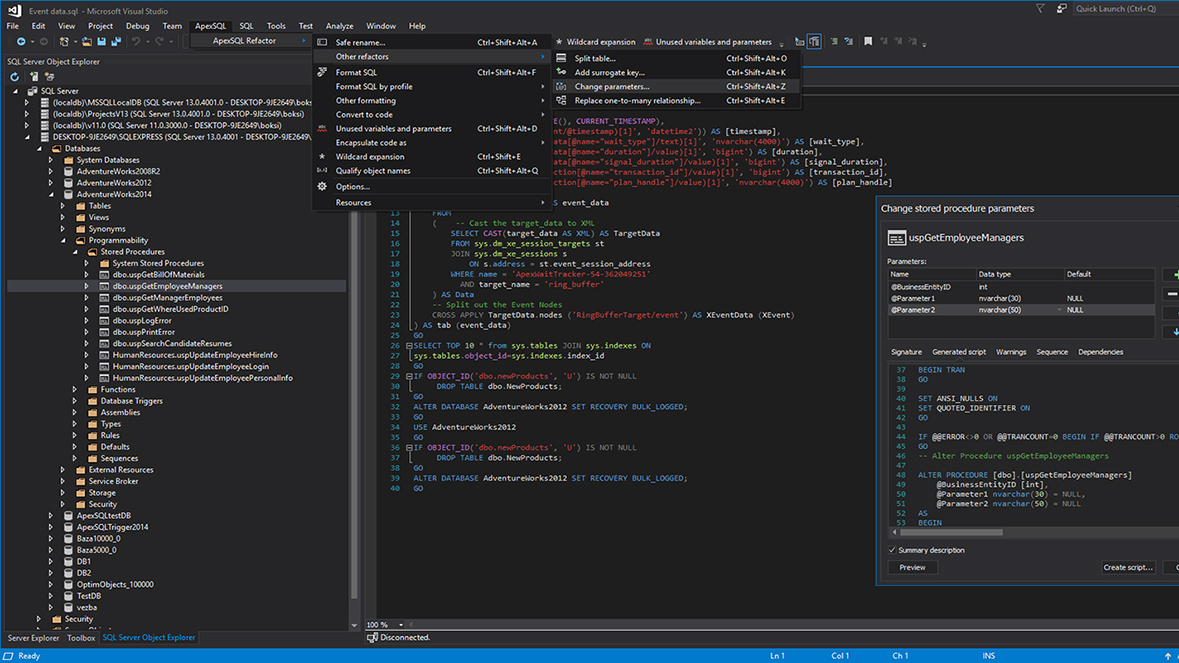Click the Create script... button
The height and width of the screenshot is (663, 1179).
click(1128, 567)
